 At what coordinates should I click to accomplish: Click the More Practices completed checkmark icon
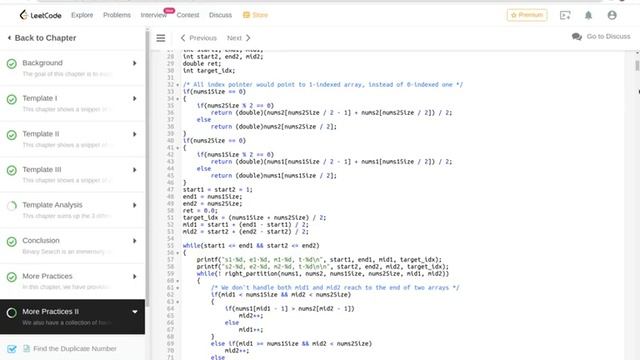click(x=12, y=277)
